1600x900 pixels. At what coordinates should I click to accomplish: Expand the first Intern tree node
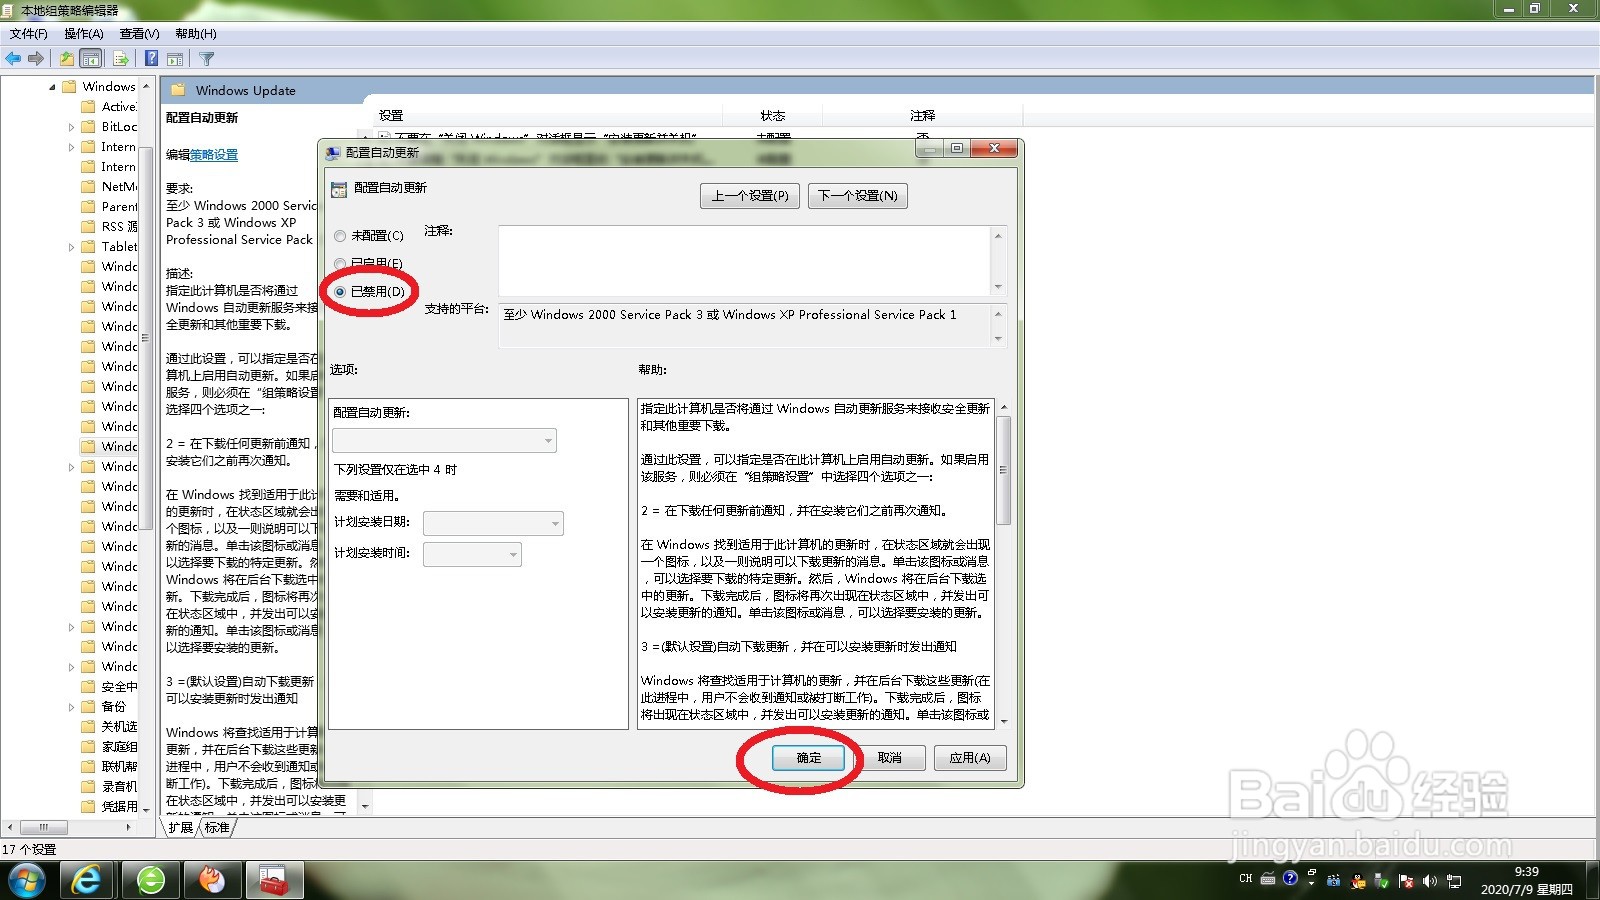point(71,147)
